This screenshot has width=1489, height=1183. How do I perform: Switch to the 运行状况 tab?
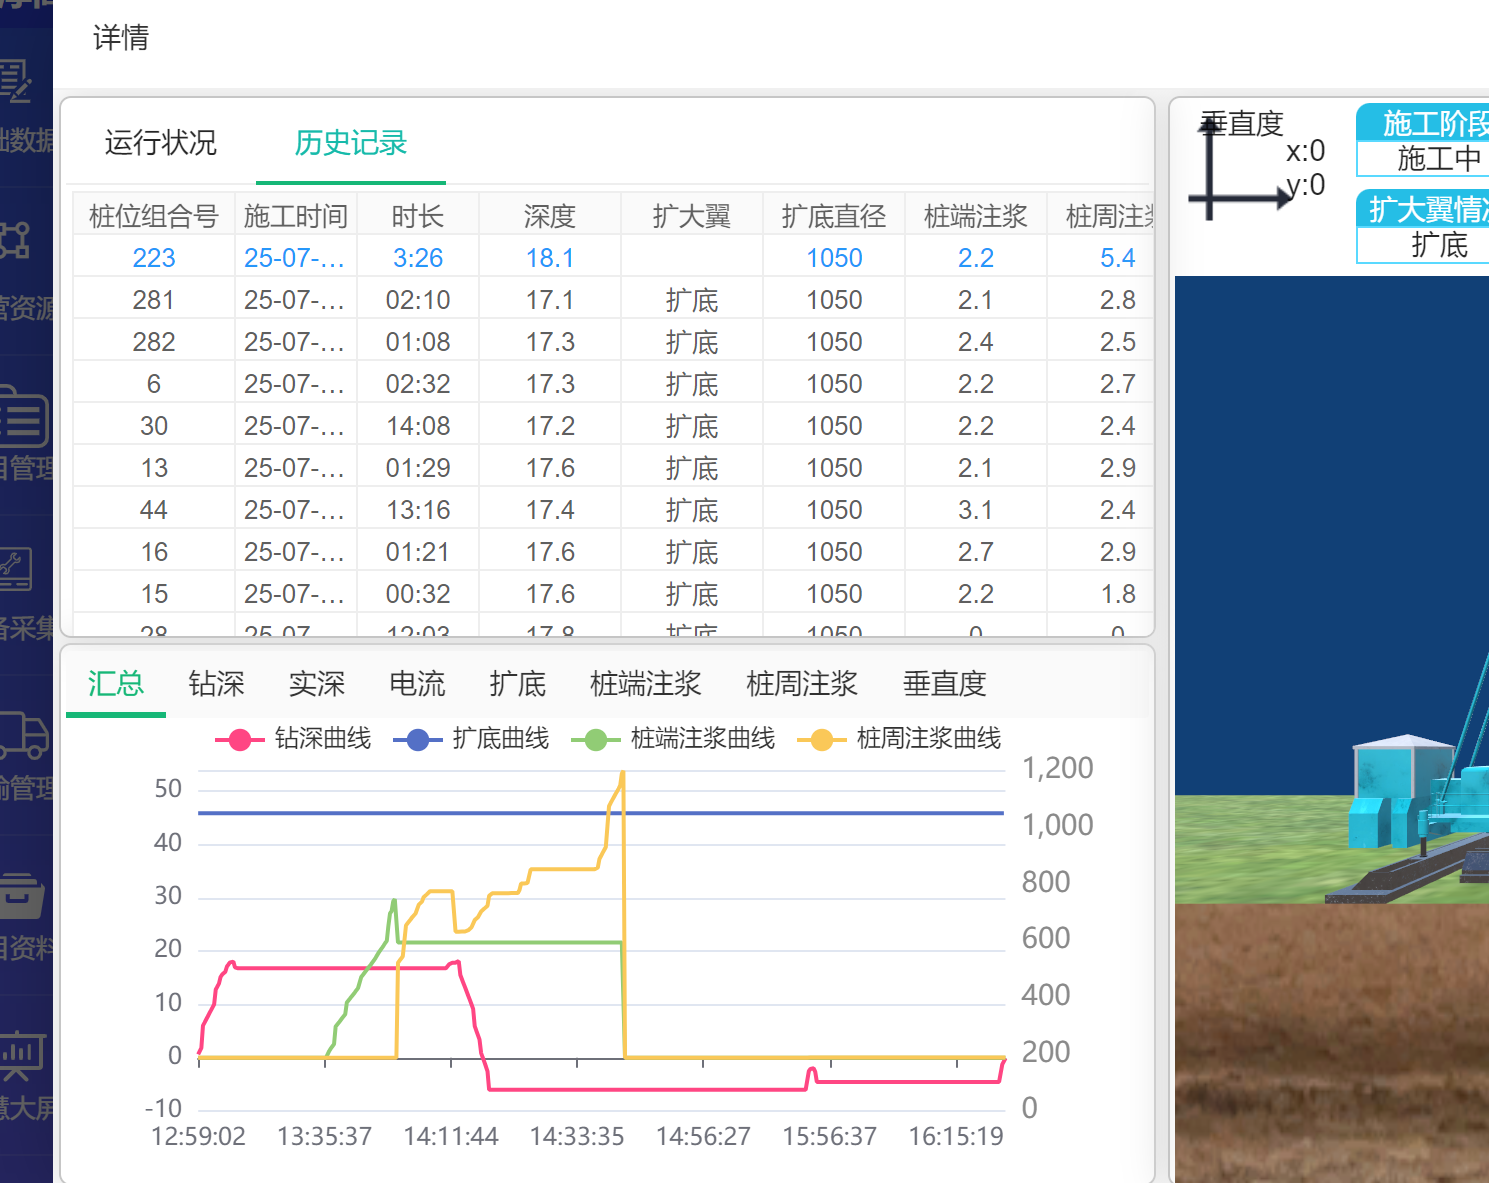click(x=160, y=143)
